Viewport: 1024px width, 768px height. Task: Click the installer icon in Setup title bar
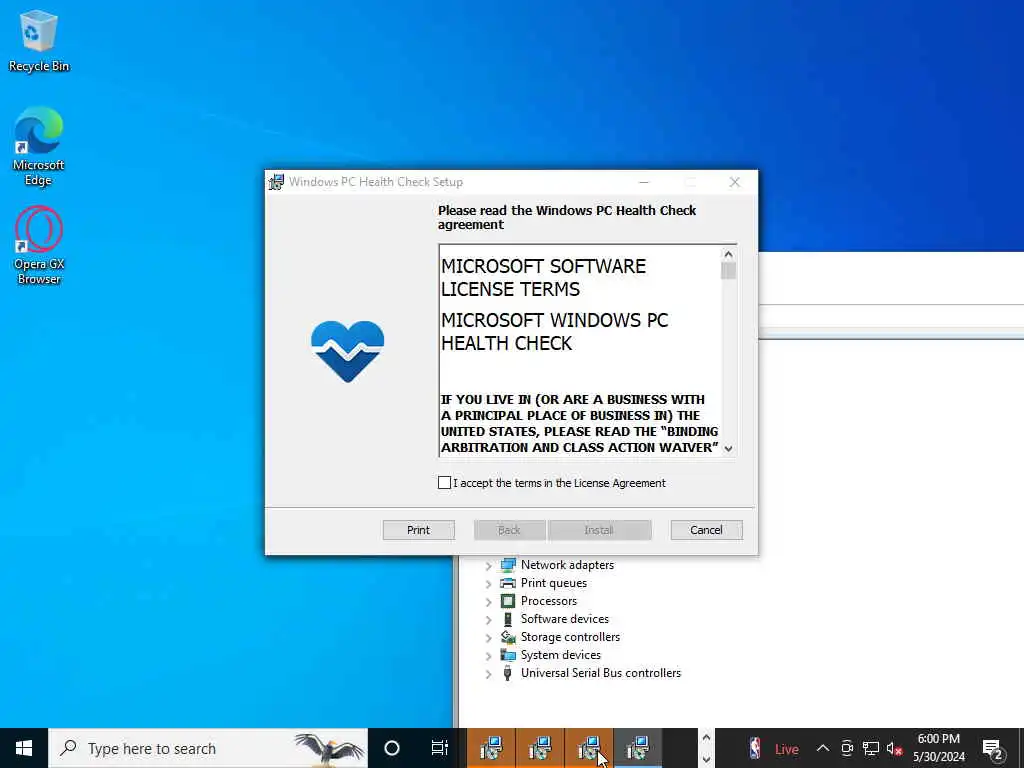(276, 182)
